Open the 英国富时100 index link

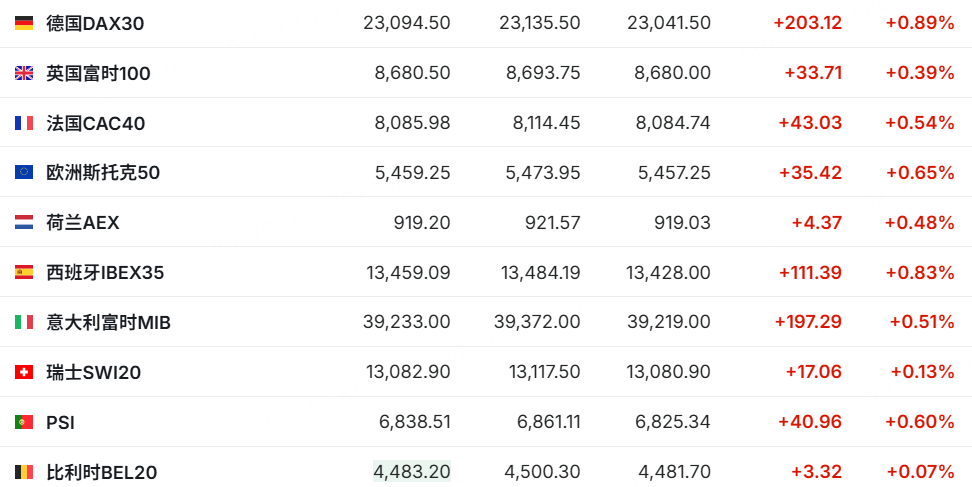(98, 73)
